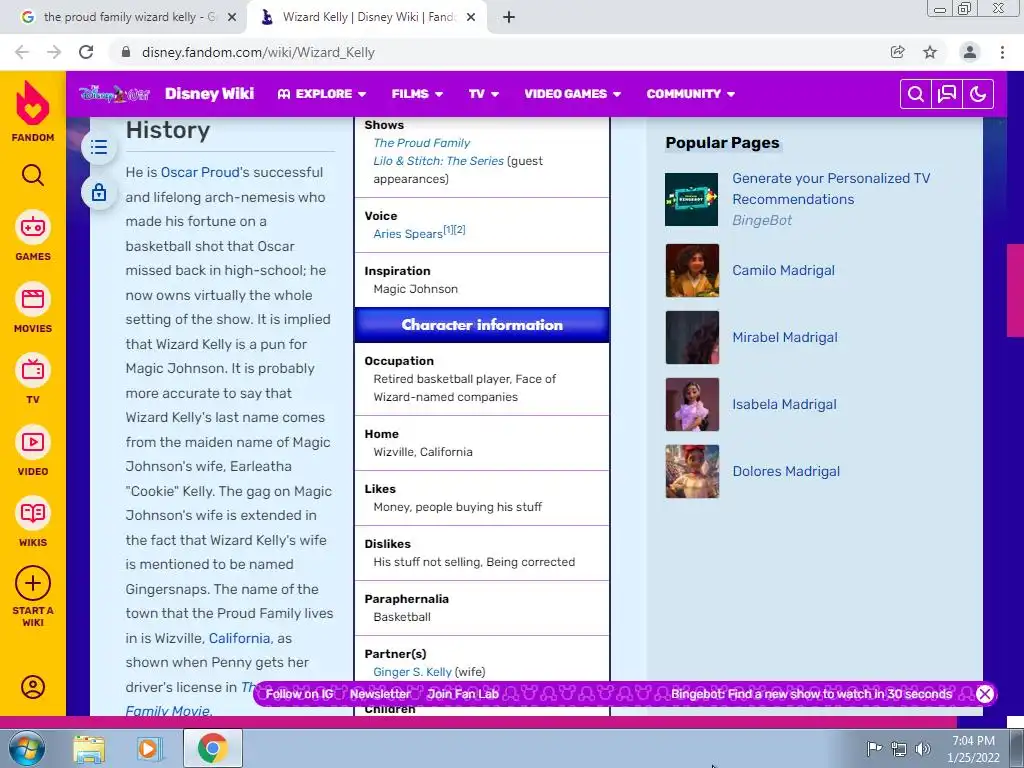Open a new browser tab

coord(509,18)
